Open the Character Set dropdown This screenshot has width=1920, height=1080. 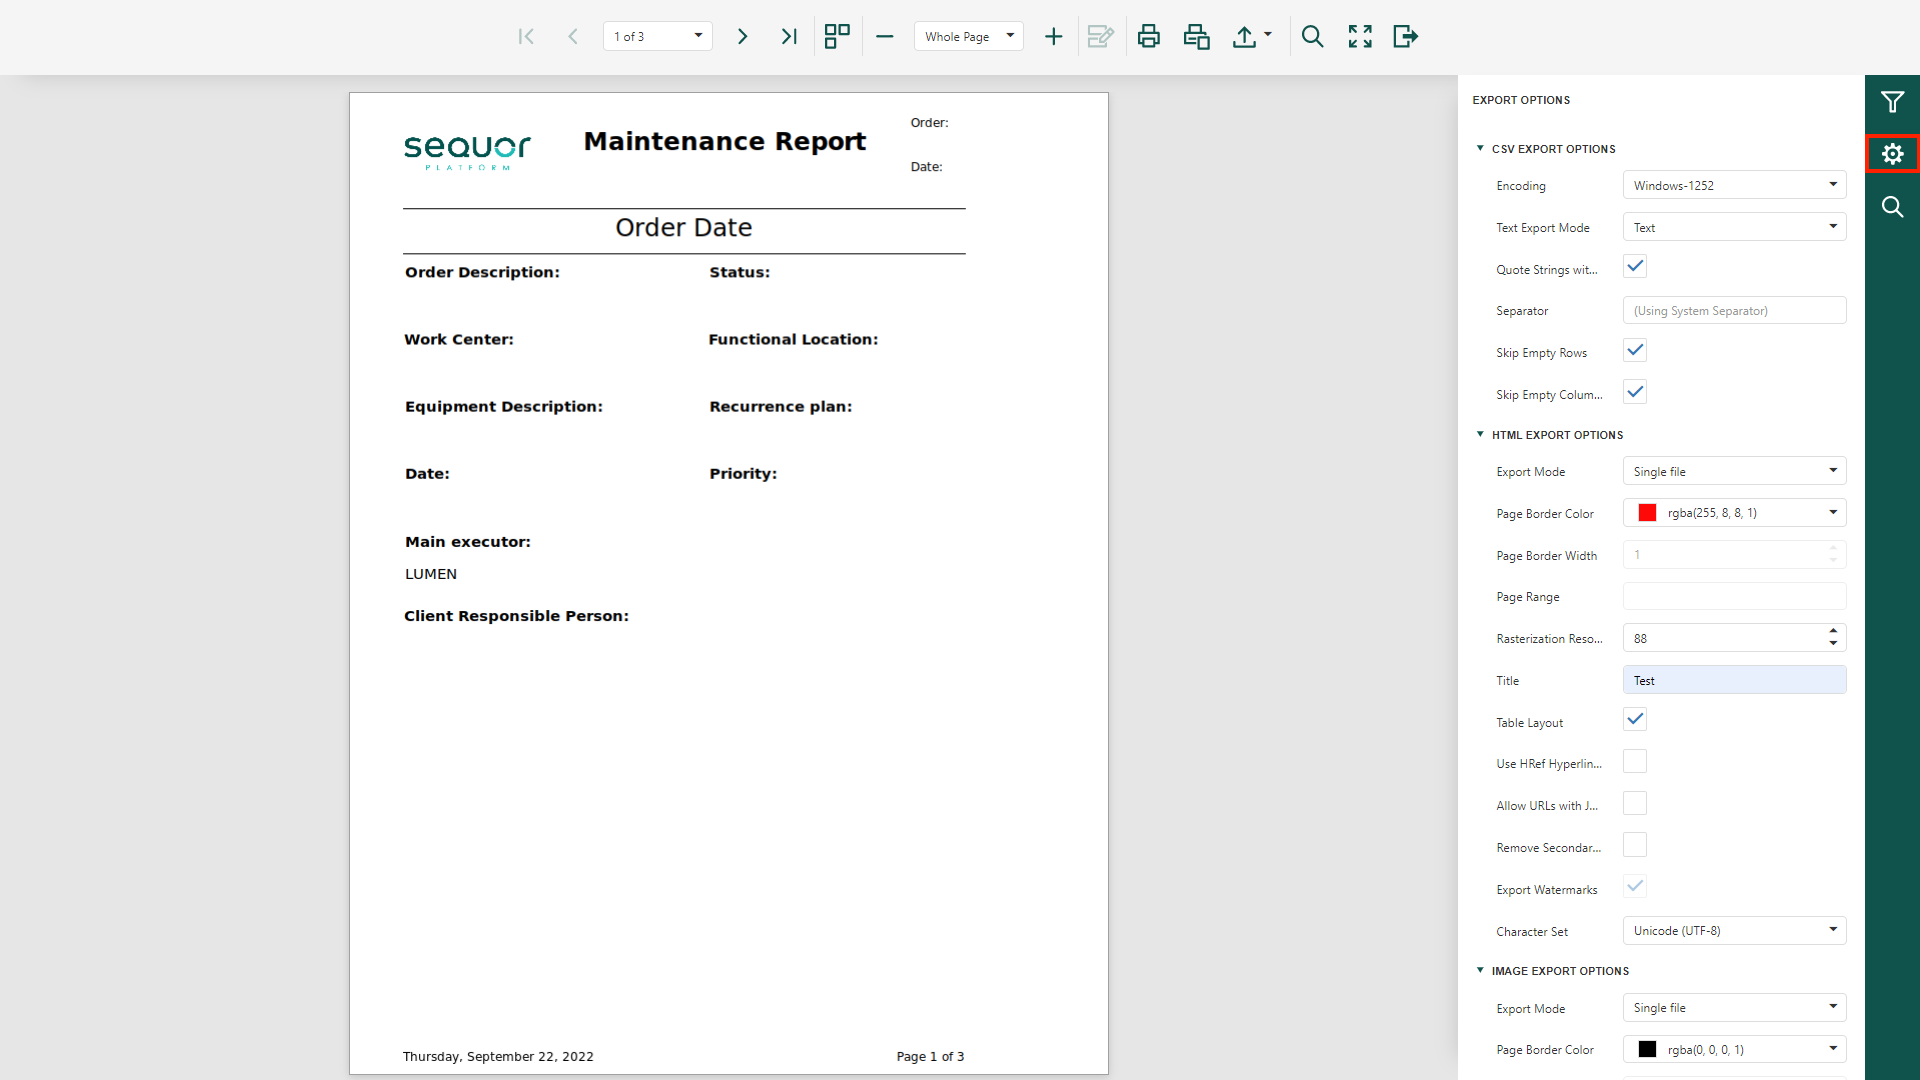point(1734,930)
